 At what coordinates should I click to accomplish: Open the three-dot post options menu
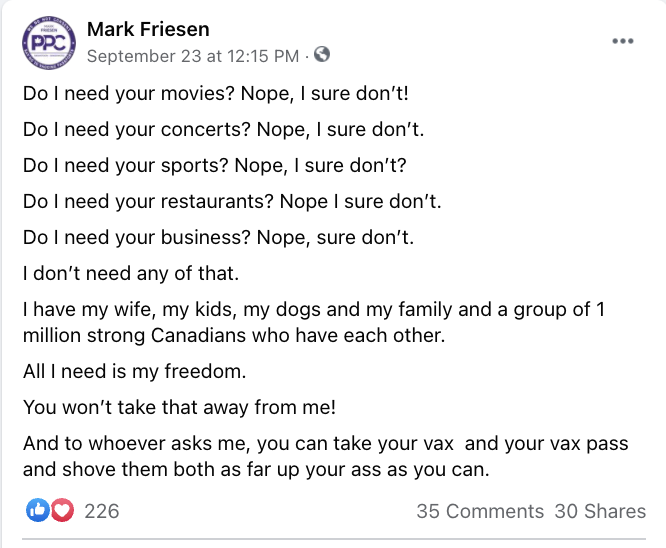[x=623, y=41]
